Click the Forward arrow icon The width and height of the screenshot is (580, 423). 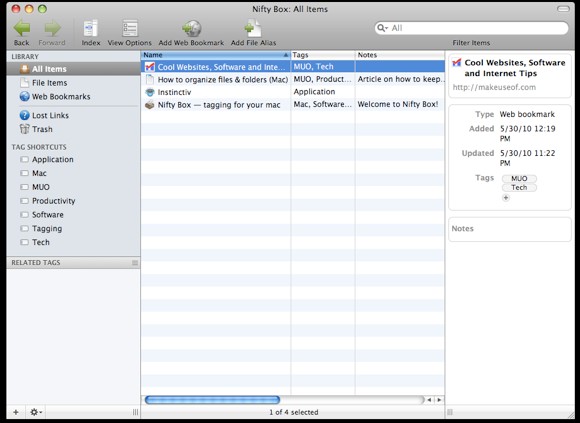[52, 28]
